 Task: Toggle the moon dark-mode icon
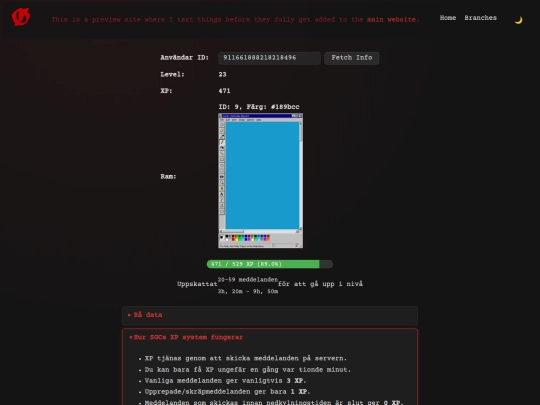[518, 20]
